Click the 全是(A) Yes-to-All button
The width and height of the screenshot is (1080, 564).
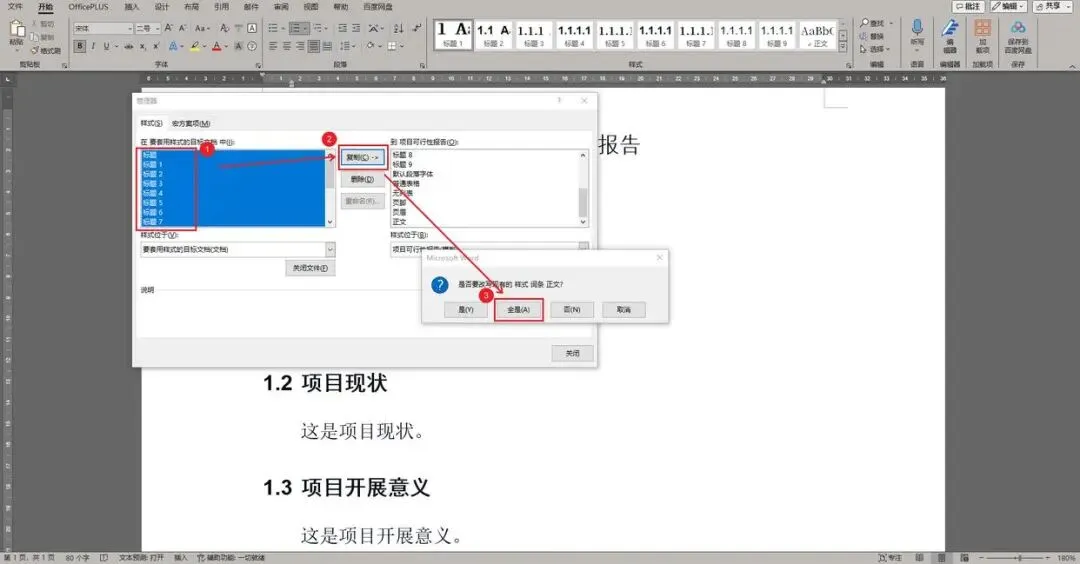tap(519, 310)
